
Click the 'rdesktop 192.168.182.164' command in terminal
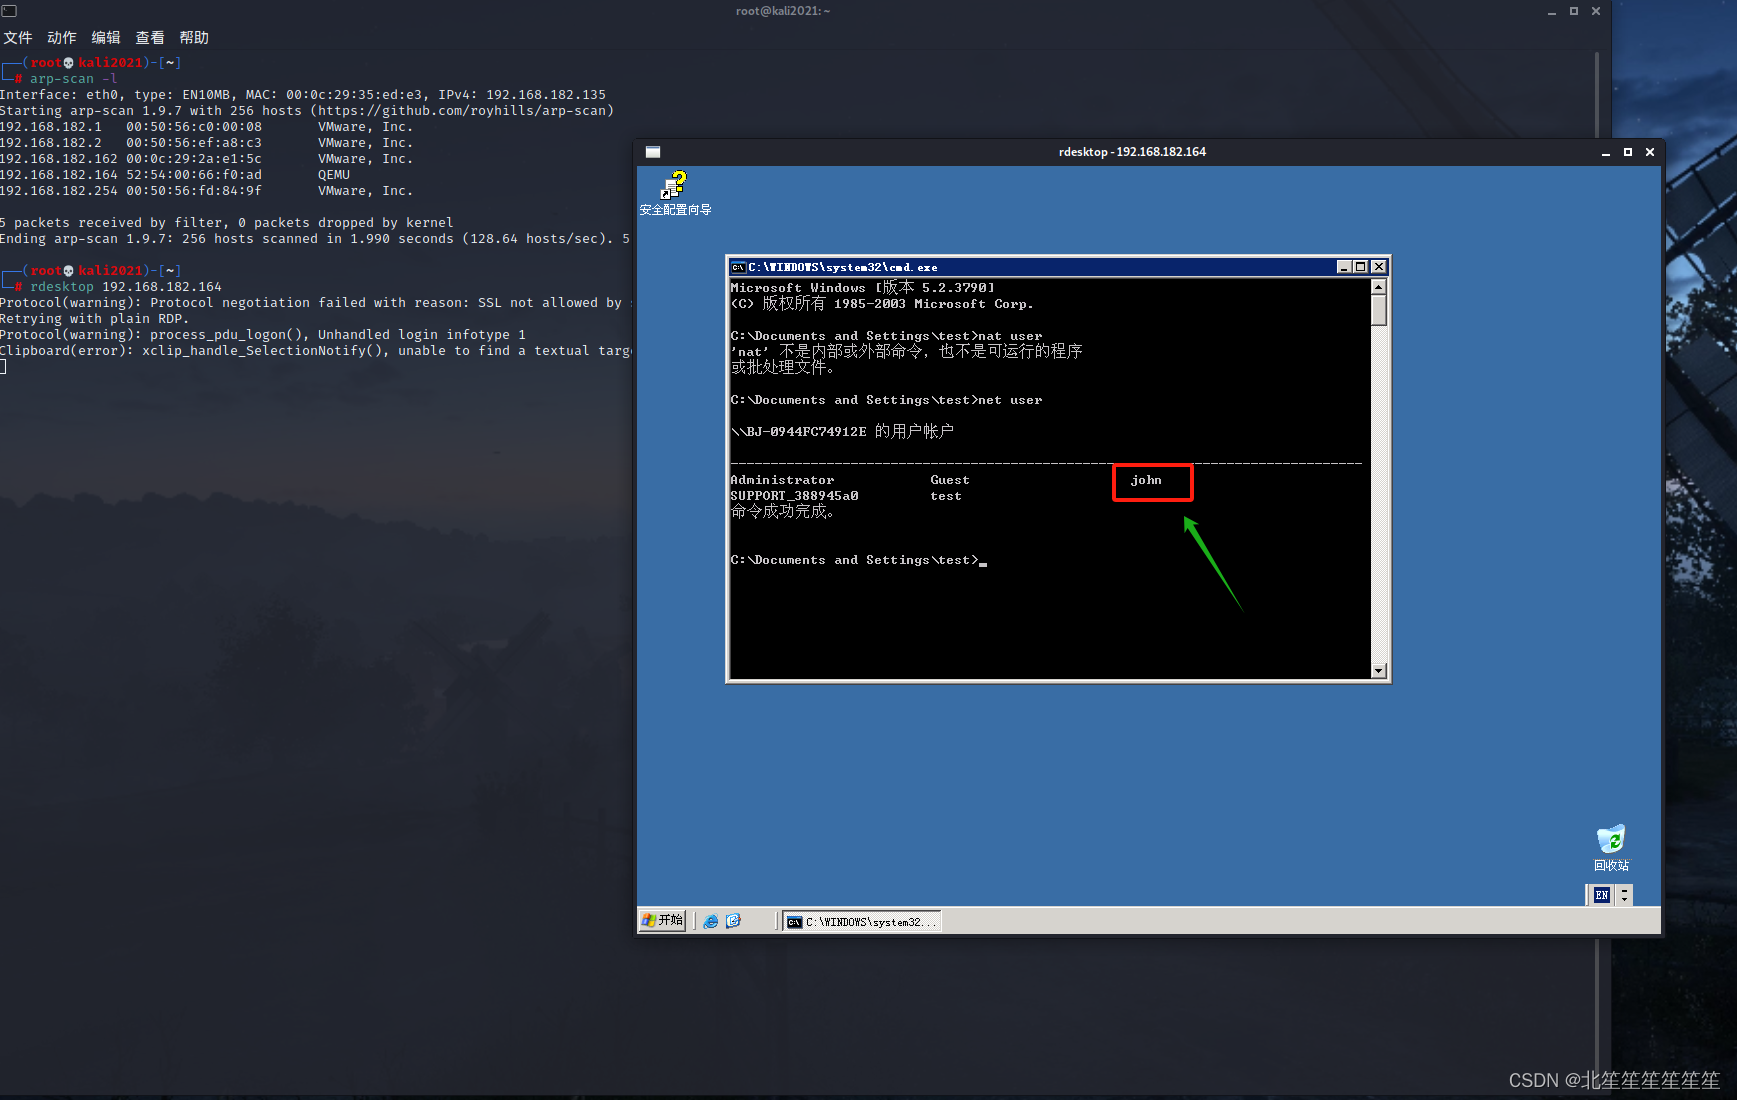pos(126,287)
